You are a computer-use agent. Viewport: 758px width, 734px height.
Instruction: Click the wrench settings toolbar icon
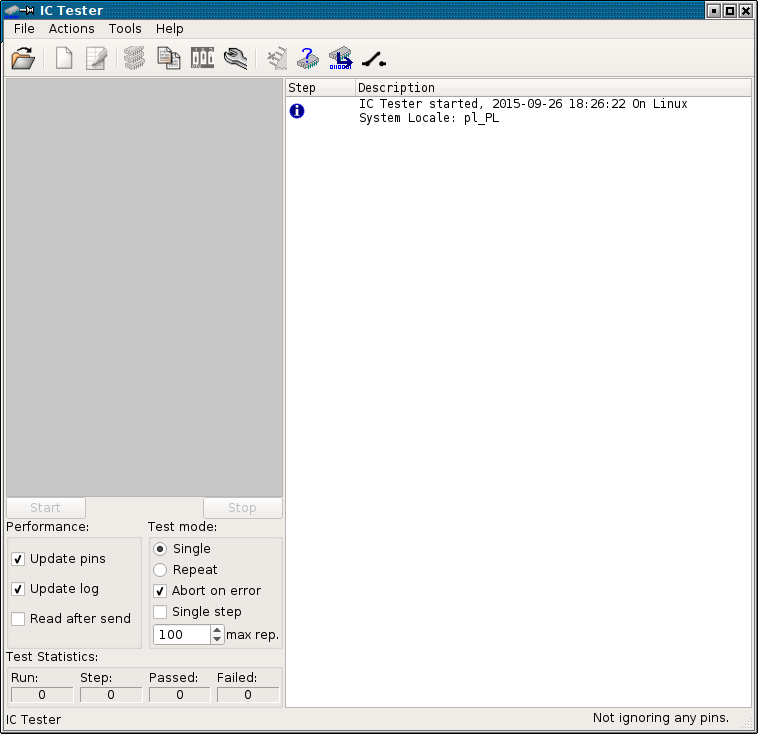tap(236, 59)
